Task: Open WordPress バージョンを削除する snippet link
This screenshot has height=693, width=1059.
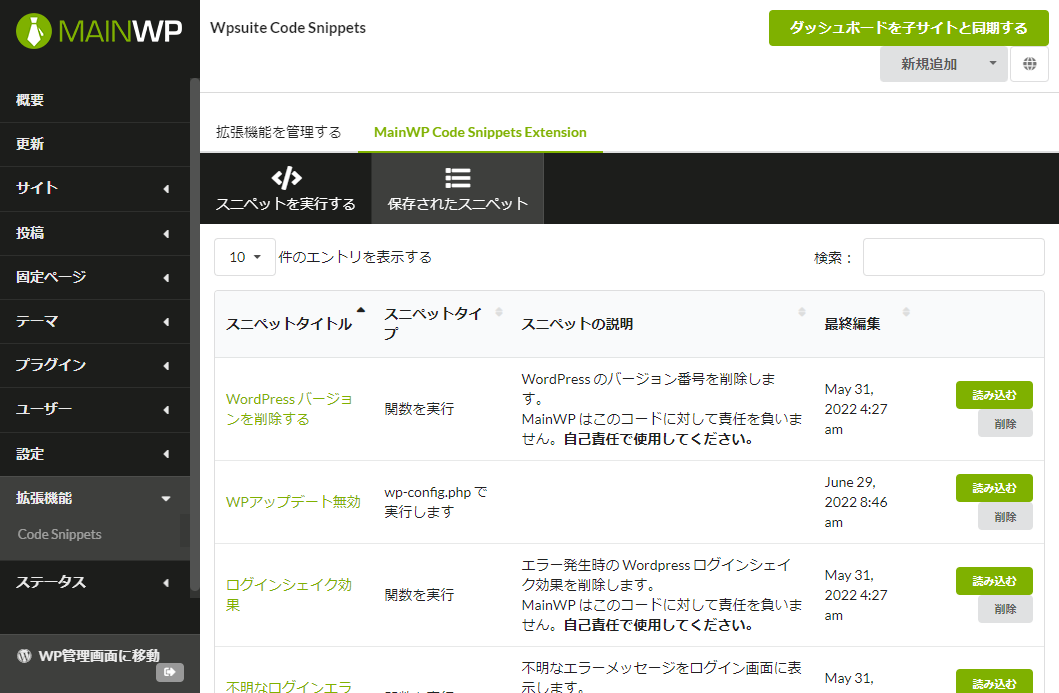Action: pyautogui.click(x=289, y=409)
